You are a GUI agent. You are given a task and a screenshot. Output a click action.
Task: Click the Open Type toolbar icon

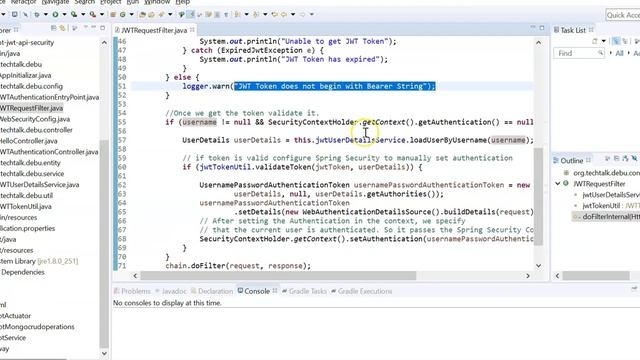142,14
